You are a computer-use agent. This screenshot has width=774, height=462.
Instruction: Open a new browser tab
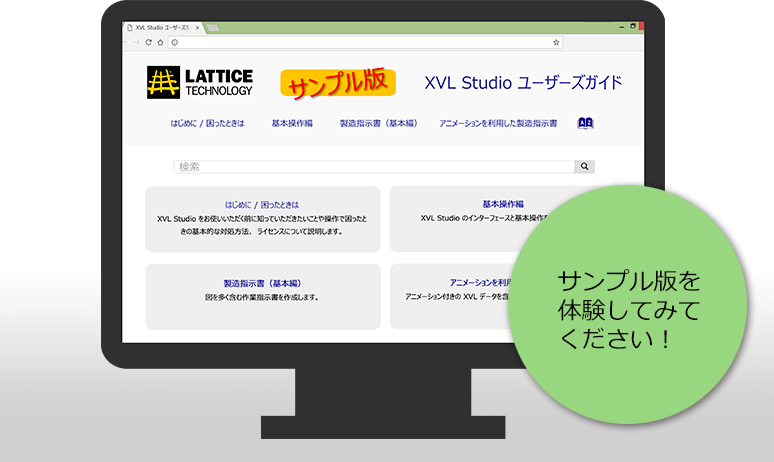coord(213,28)
